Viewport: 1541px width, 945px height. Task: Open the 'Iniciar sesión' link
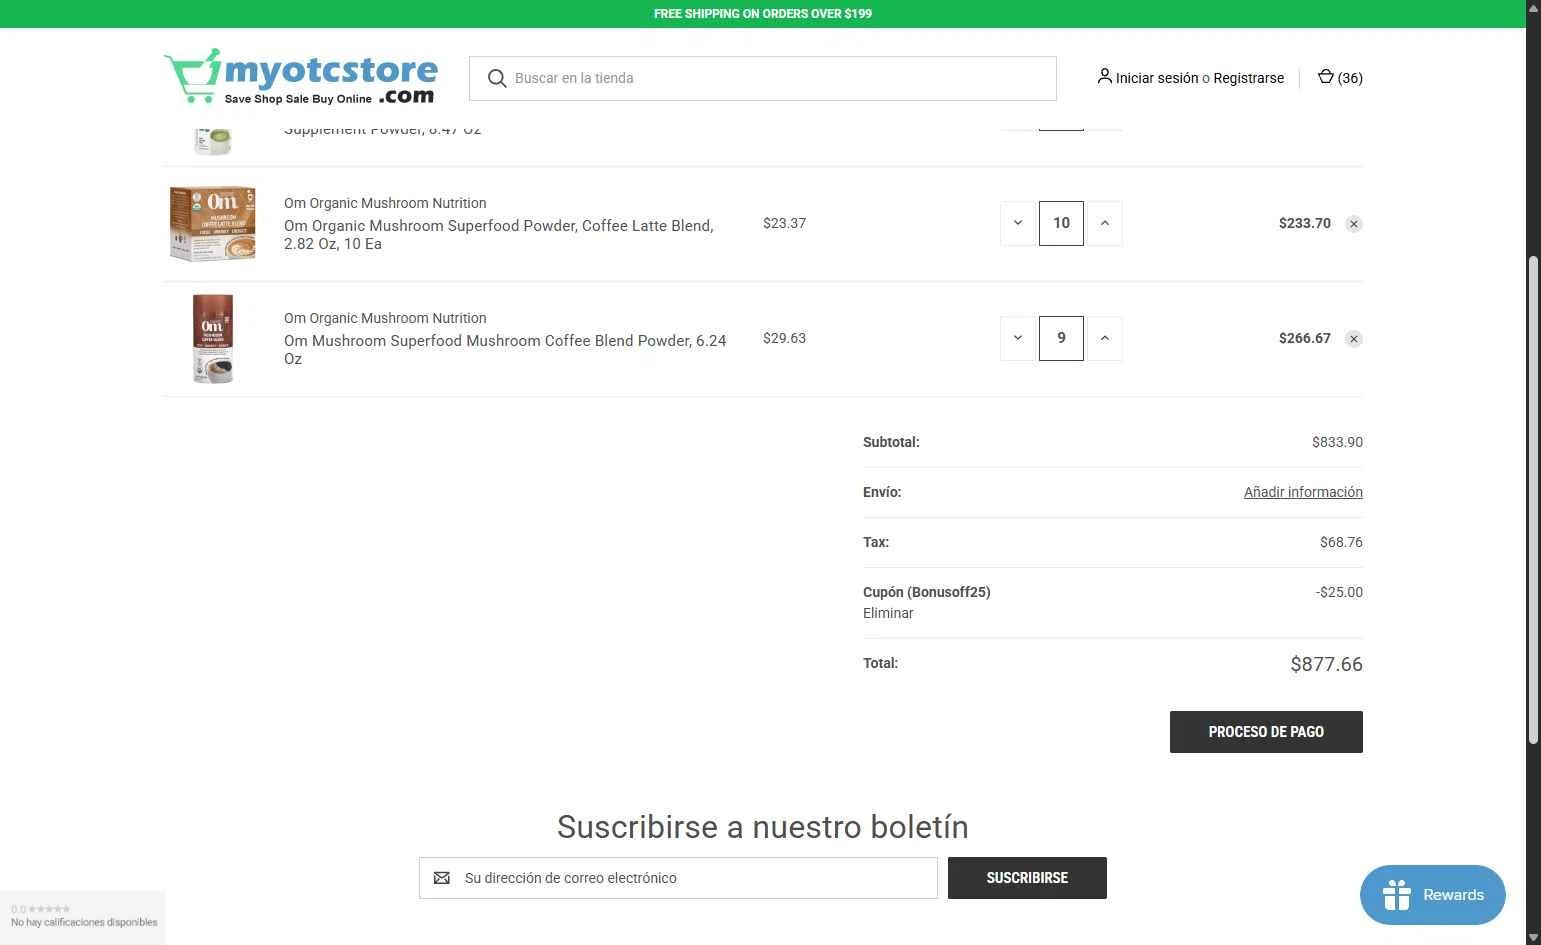(1157, 78)
